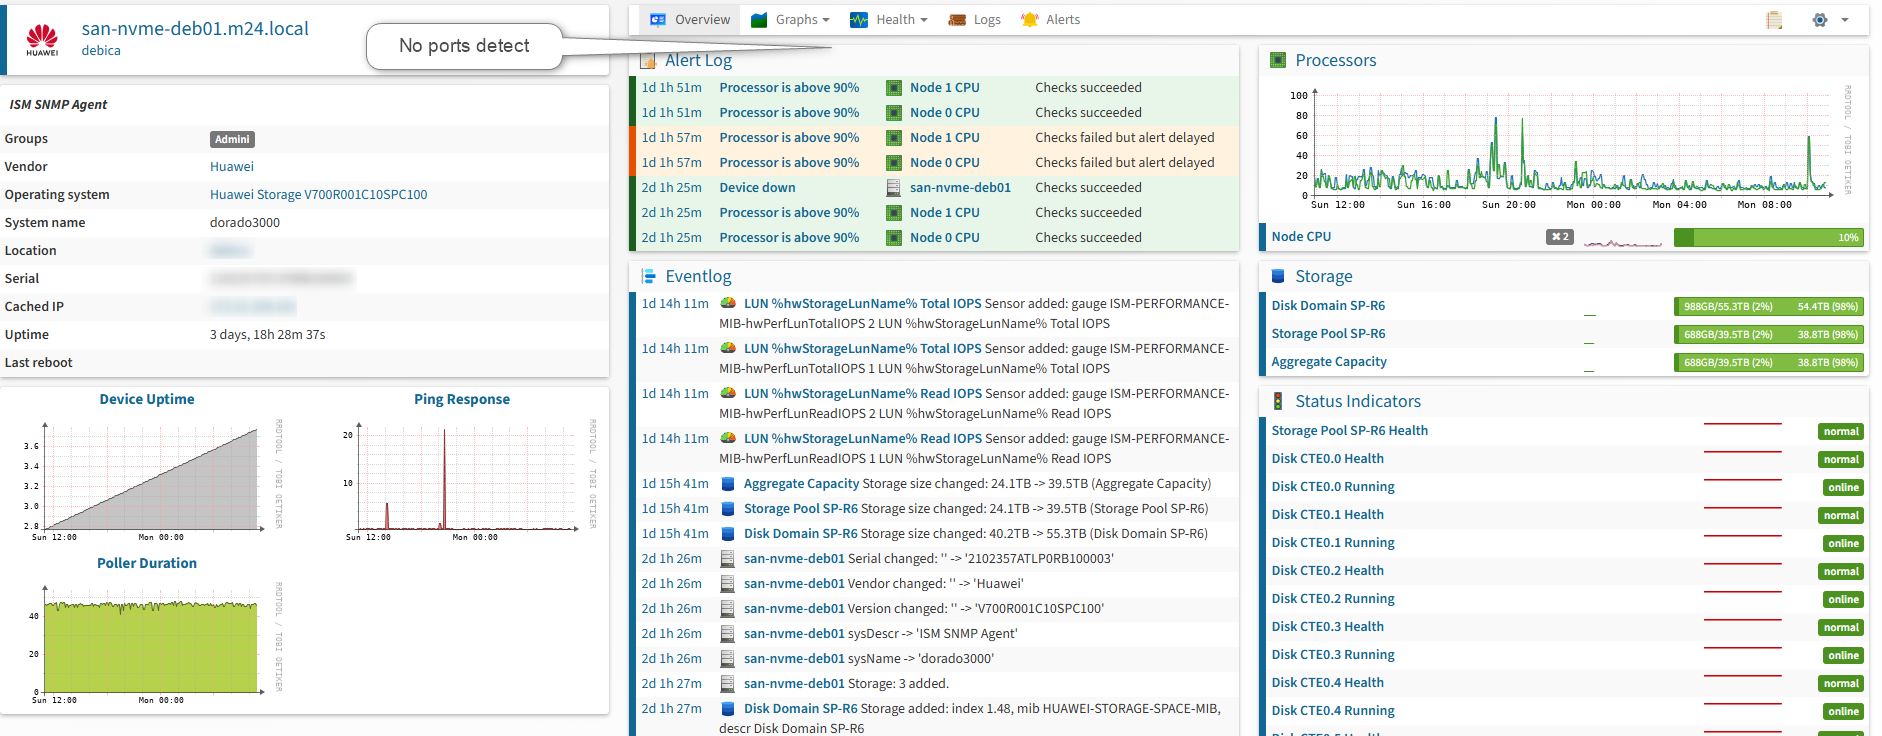
Task: Click the x2 count badge beside Node CPU
Action: click(1559, 237)
